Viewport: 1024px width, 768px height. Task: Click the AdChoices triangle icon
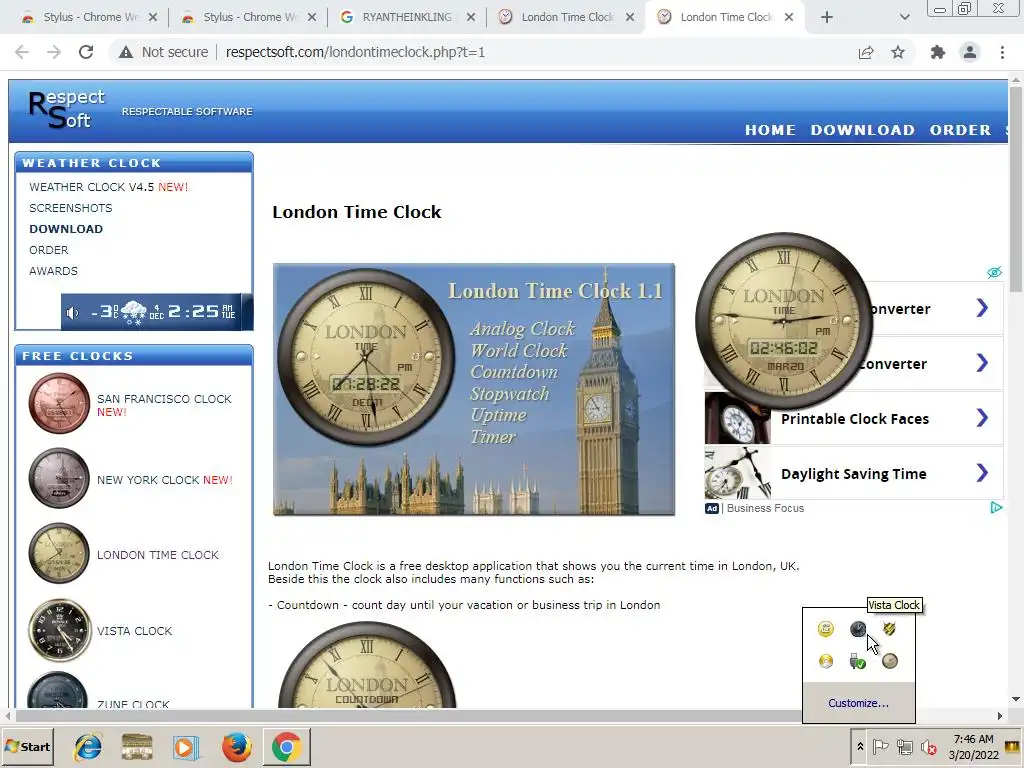pos(995,507)
